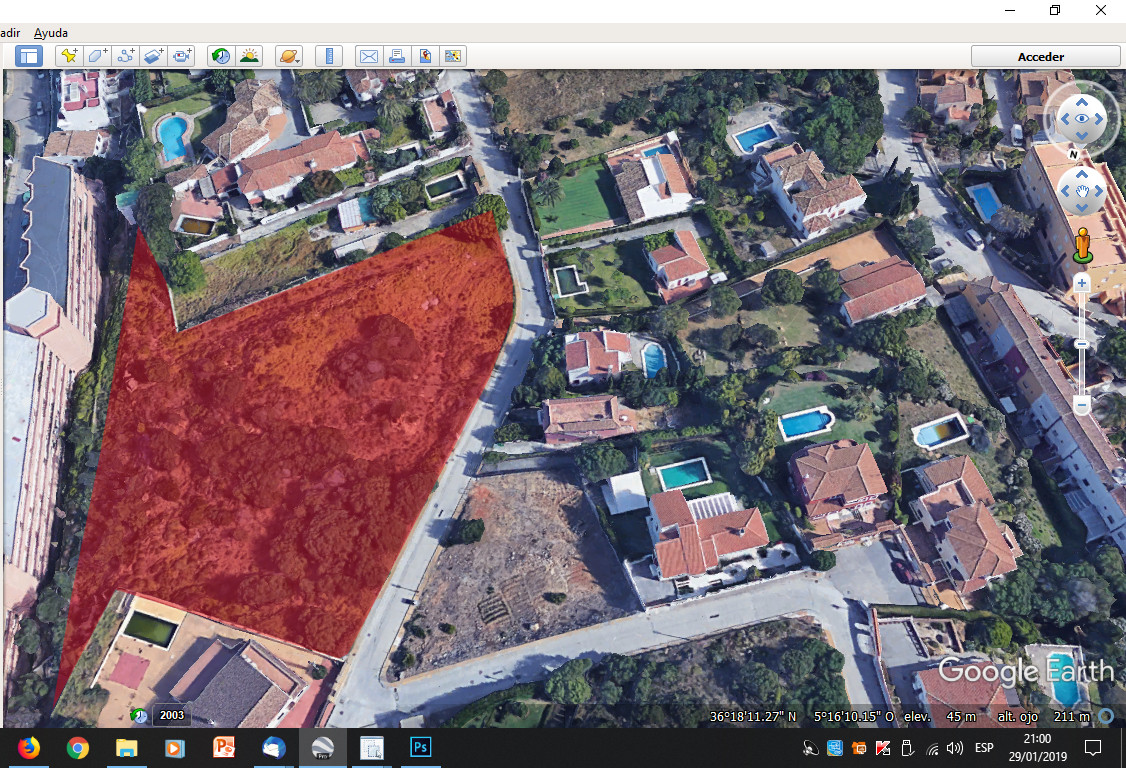
Task: Click the Print icon
Action: pyautogui.click(x=397, y=56)
